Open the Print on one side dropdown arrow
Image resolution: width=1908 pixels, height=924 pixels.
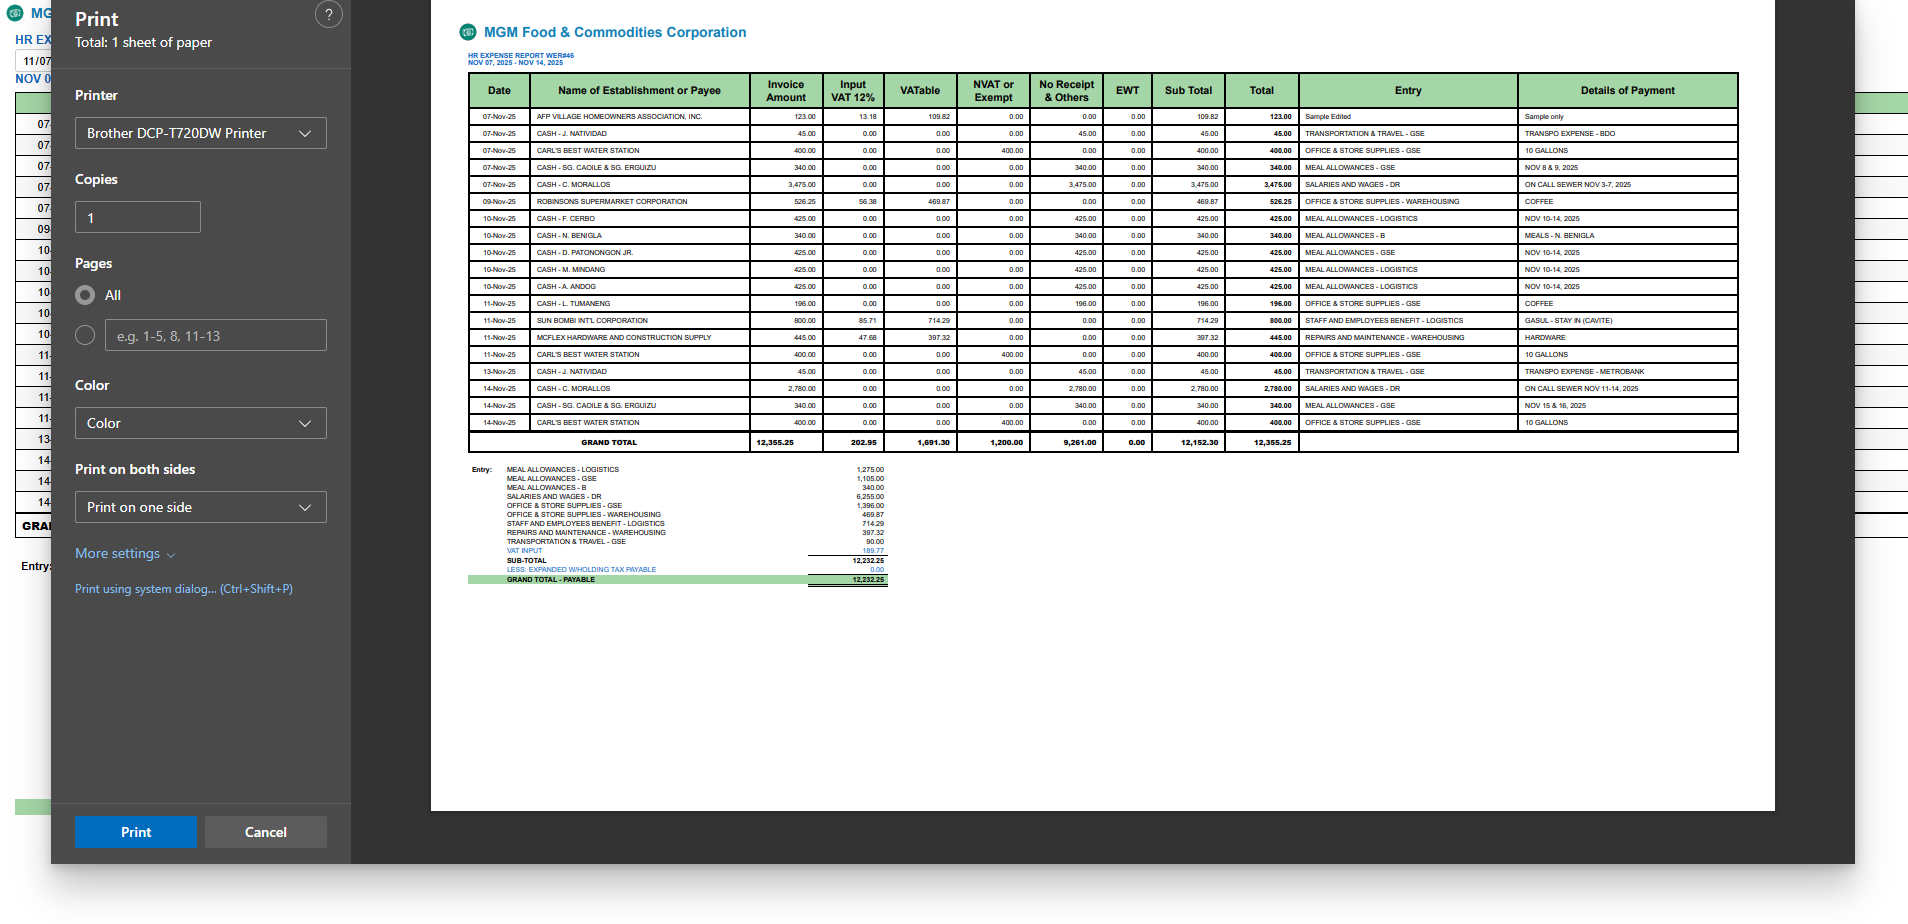(x=305, y=507)
